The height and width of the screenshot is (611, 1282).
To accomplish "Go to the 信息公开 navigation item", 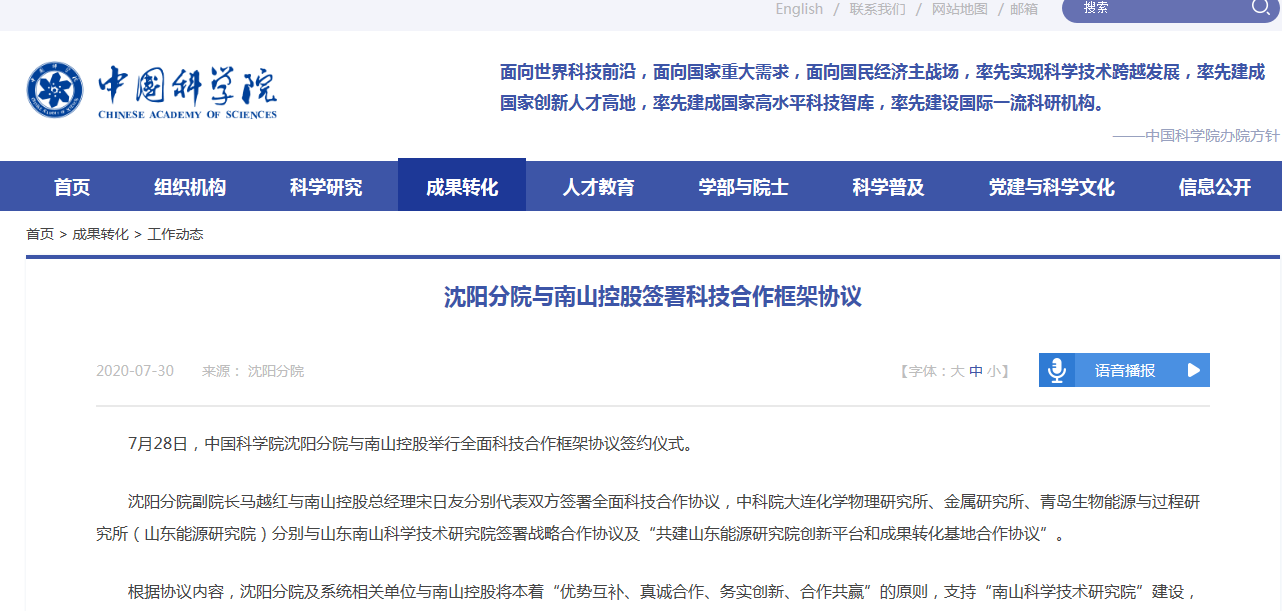I will coord(1215,187).
